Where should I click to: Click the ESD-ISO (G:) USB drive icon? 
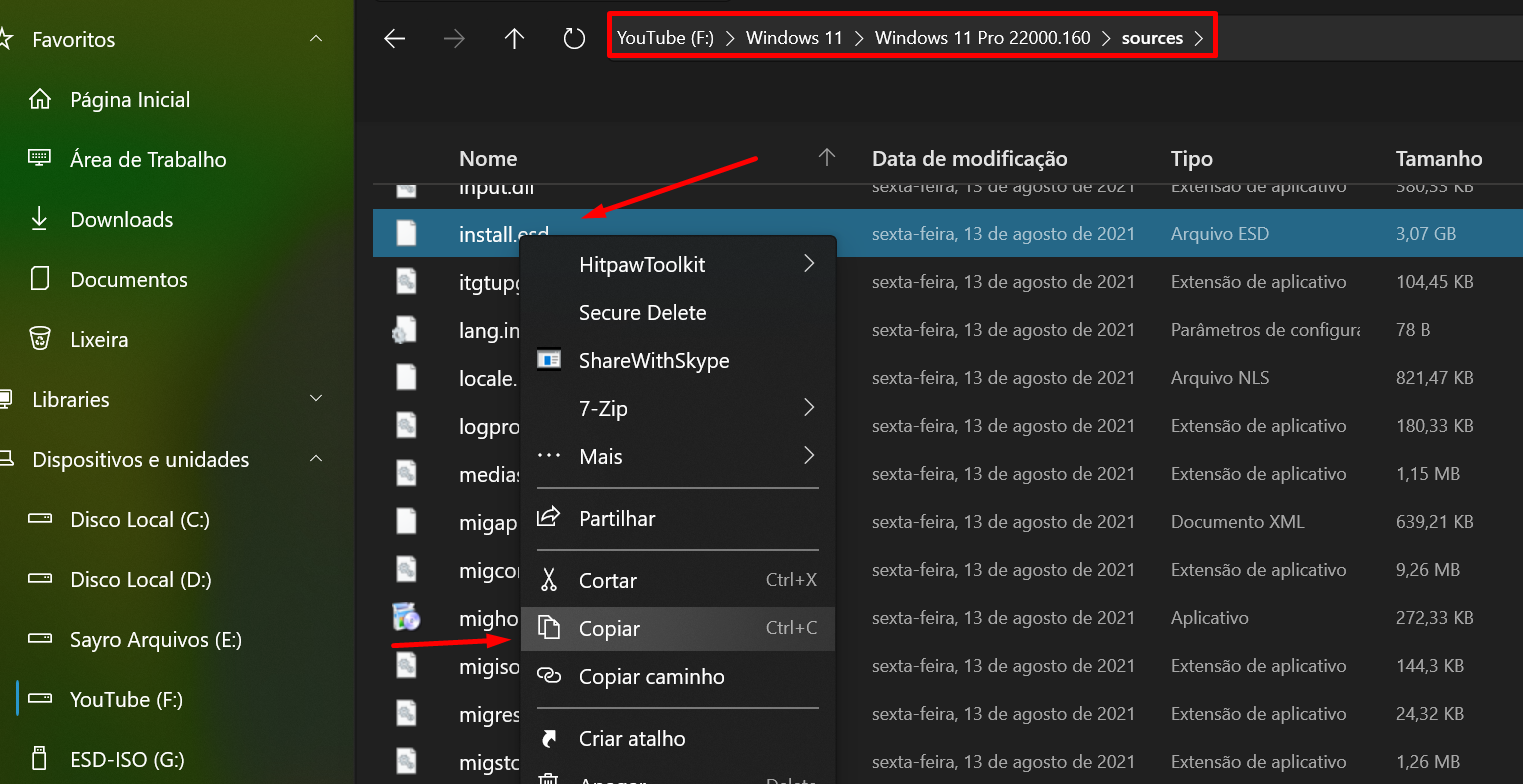[40, 759]
